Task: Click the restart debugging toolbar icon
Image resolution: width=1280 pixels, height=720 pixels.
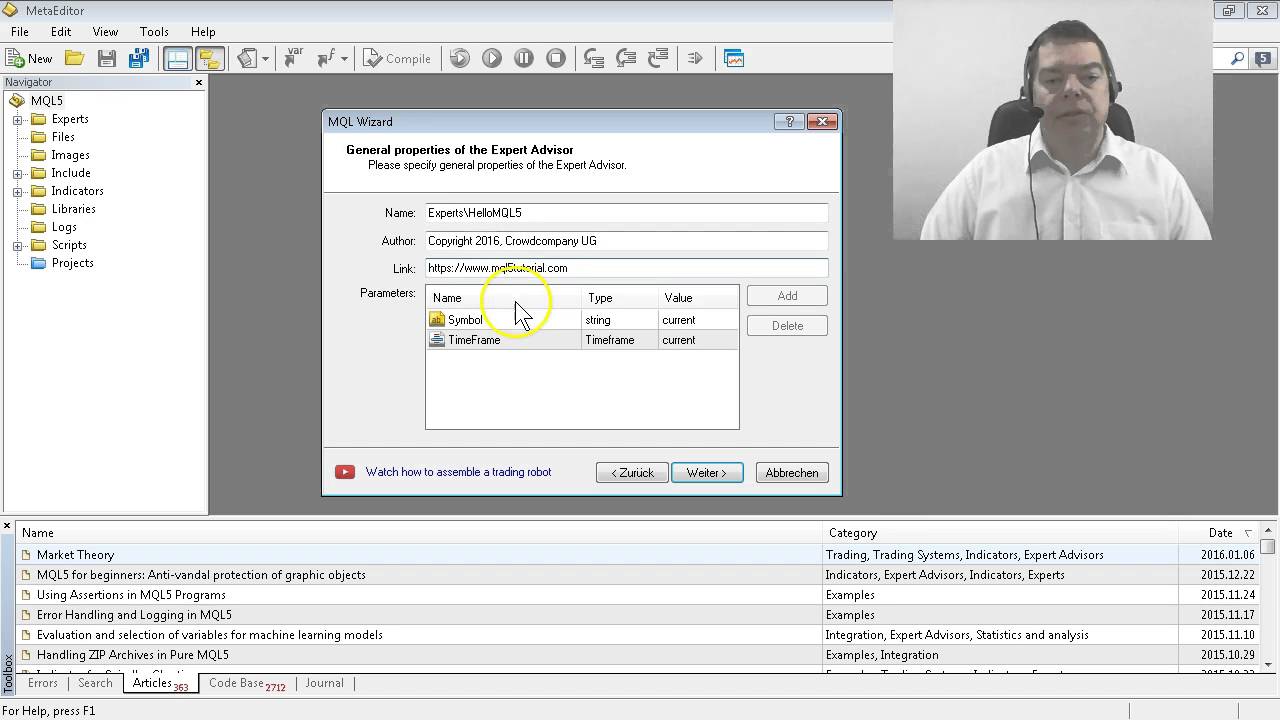Action: [460, 59]
